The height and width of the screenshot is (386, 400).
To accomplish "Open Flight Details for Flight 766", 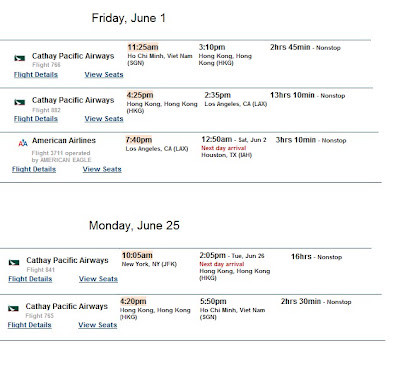I will coord(36,75).
